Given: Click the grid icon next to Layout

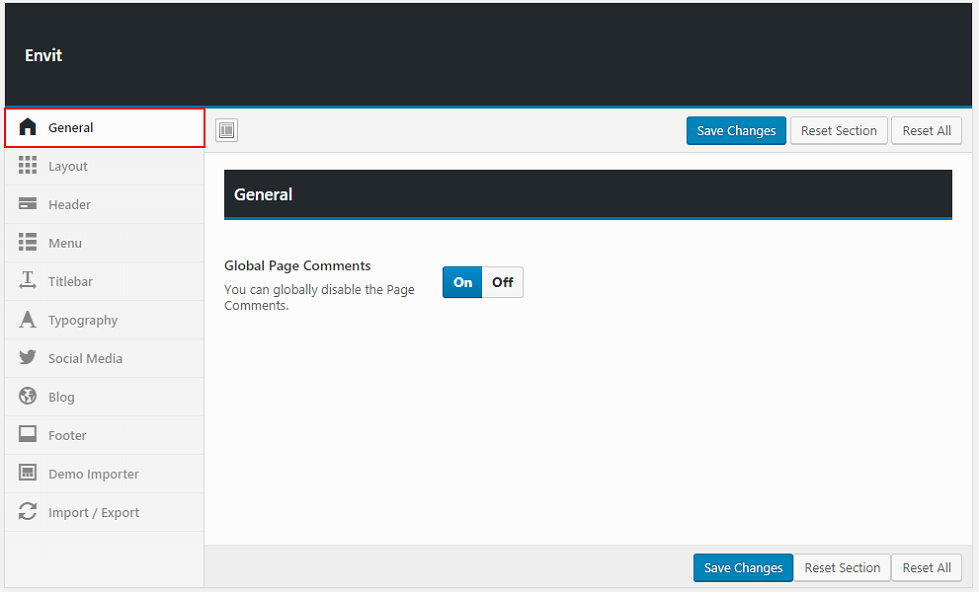Looking at the screenshot, I should coord(28,166).
